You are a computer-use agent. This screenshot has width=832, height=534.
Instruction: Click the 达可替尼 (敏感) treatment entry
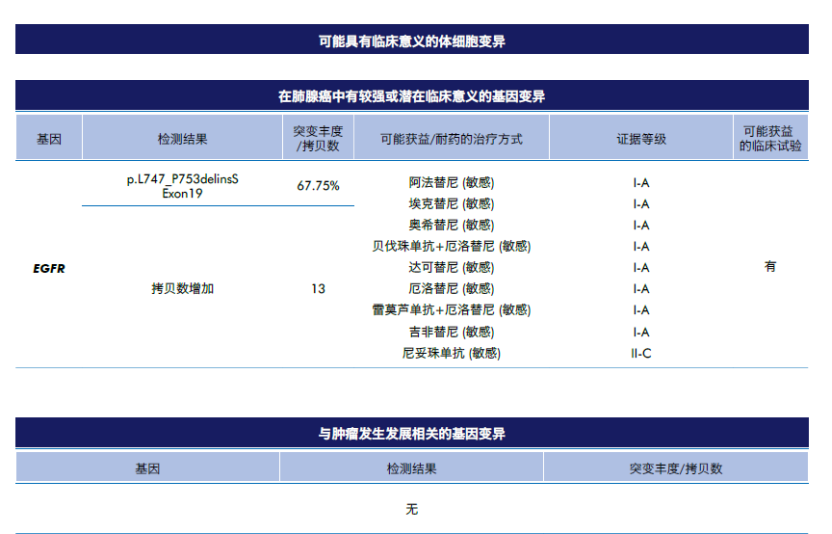coord(451,268)
